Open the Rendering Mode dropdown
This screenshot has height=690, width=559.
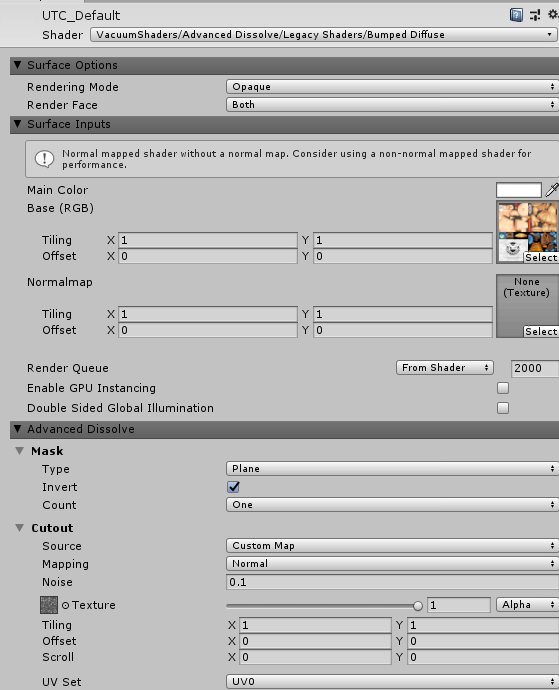click(392, 87)
